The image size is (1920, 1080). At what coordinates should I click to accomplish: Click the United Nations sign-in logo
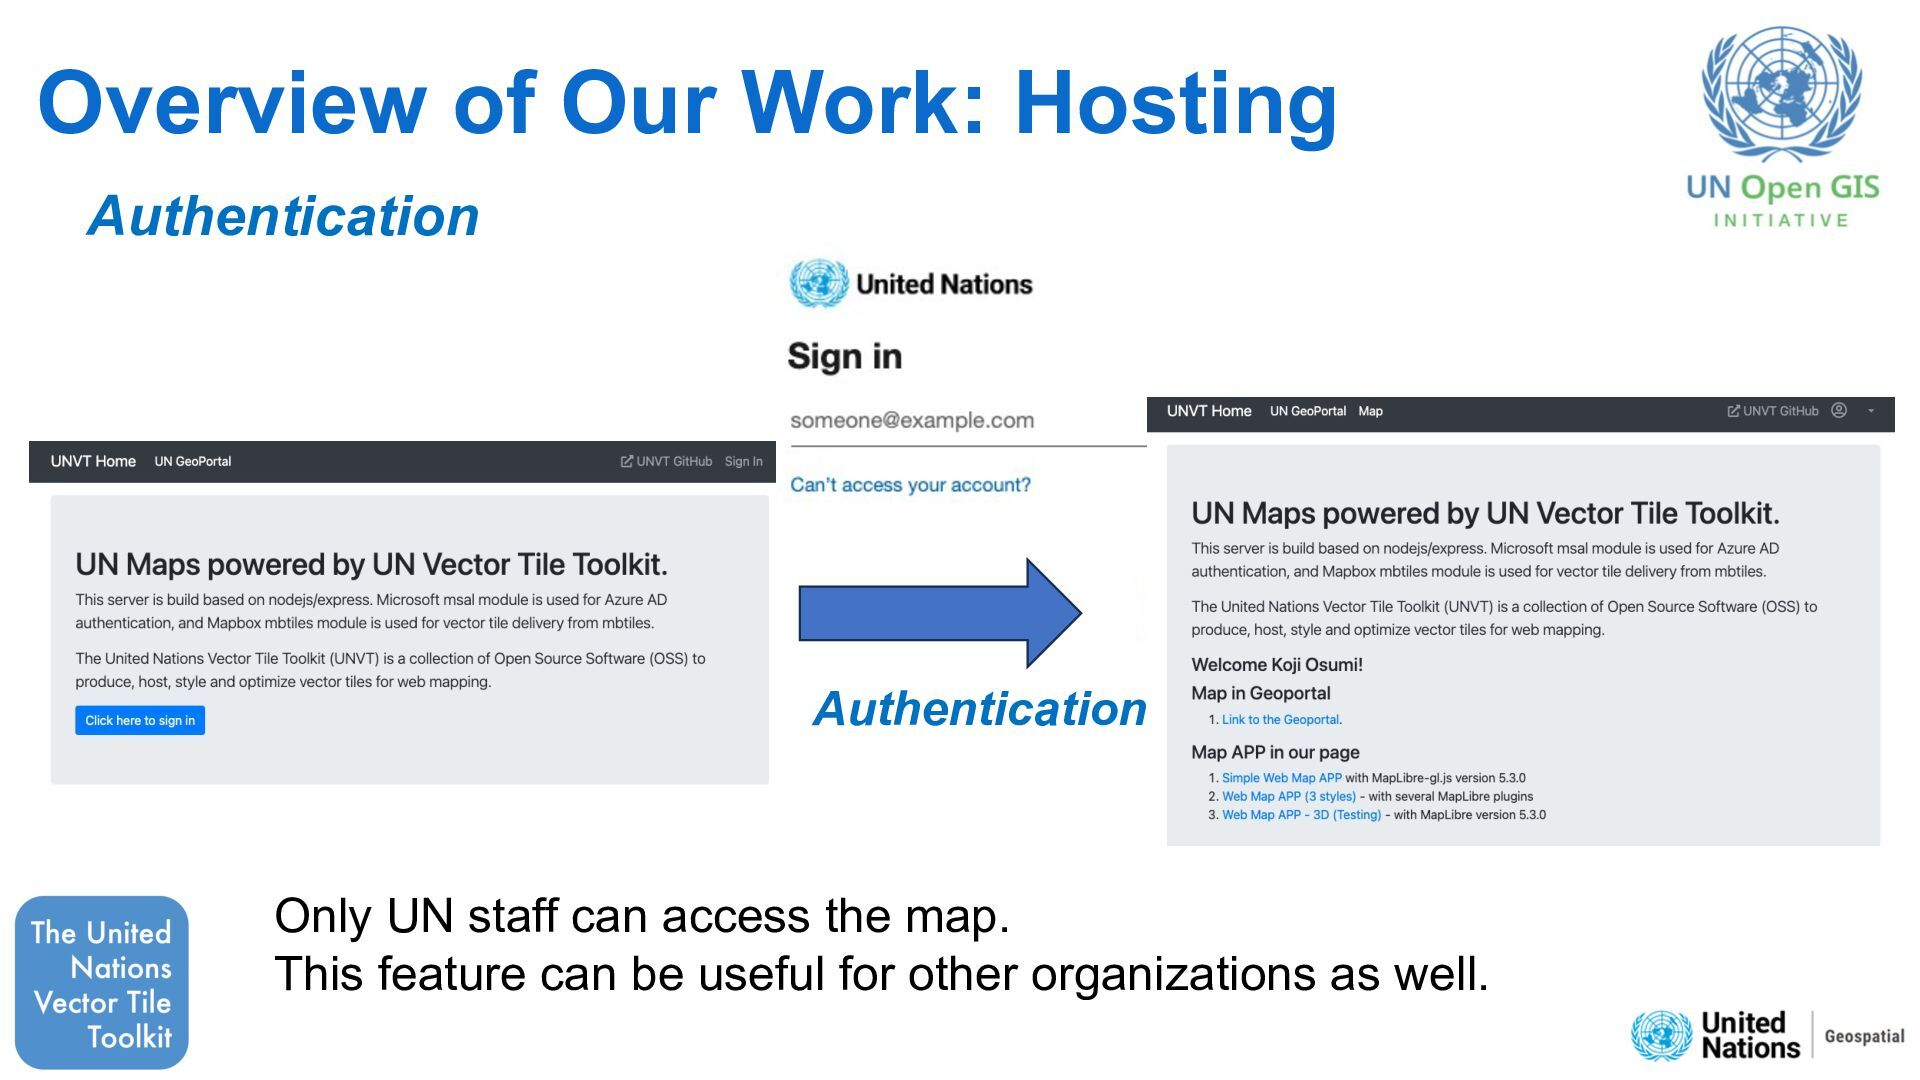click(910, 284)
